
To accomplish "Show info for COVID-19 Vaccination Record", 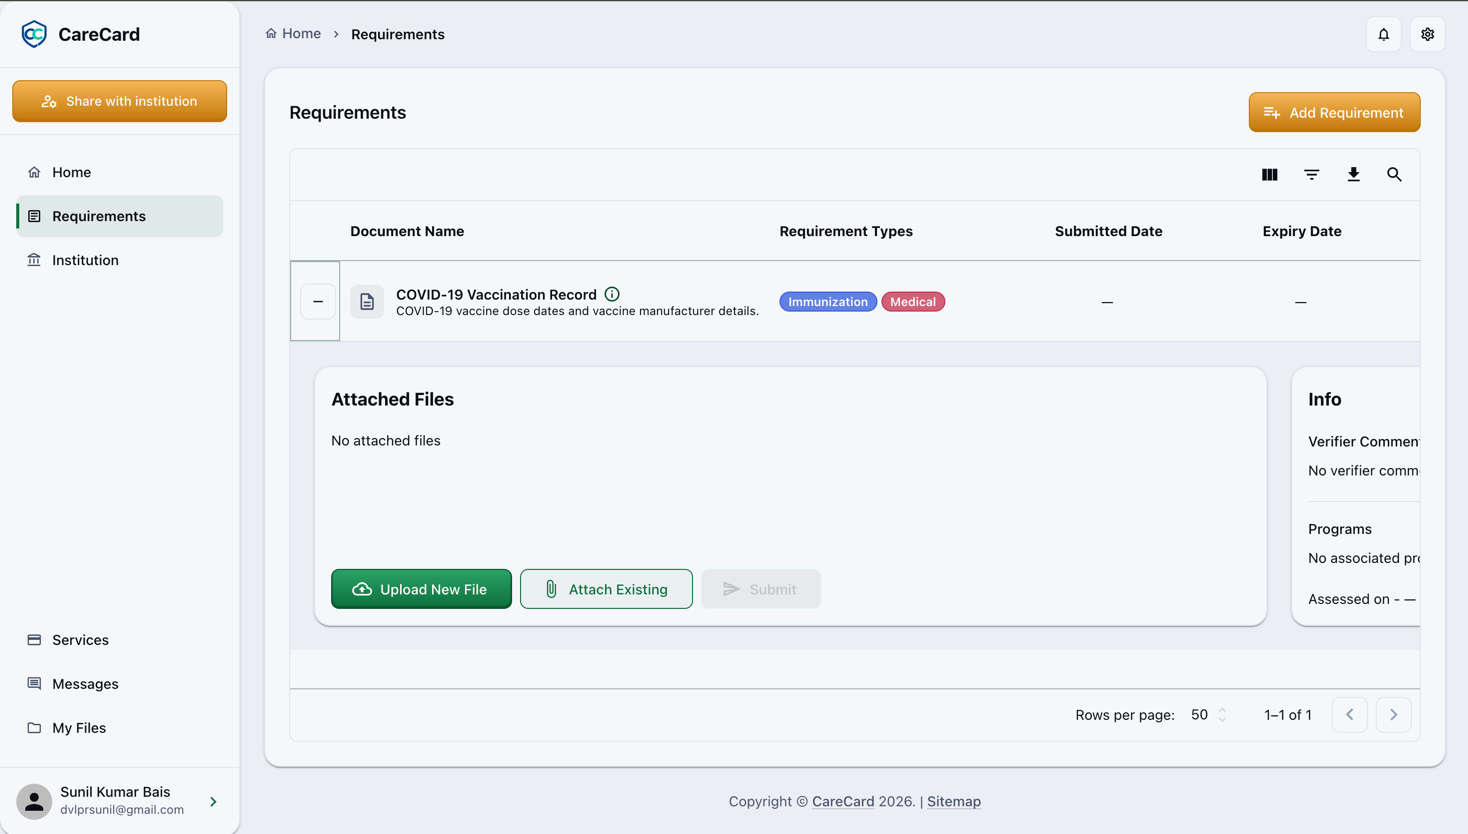I will click(612, 294).
